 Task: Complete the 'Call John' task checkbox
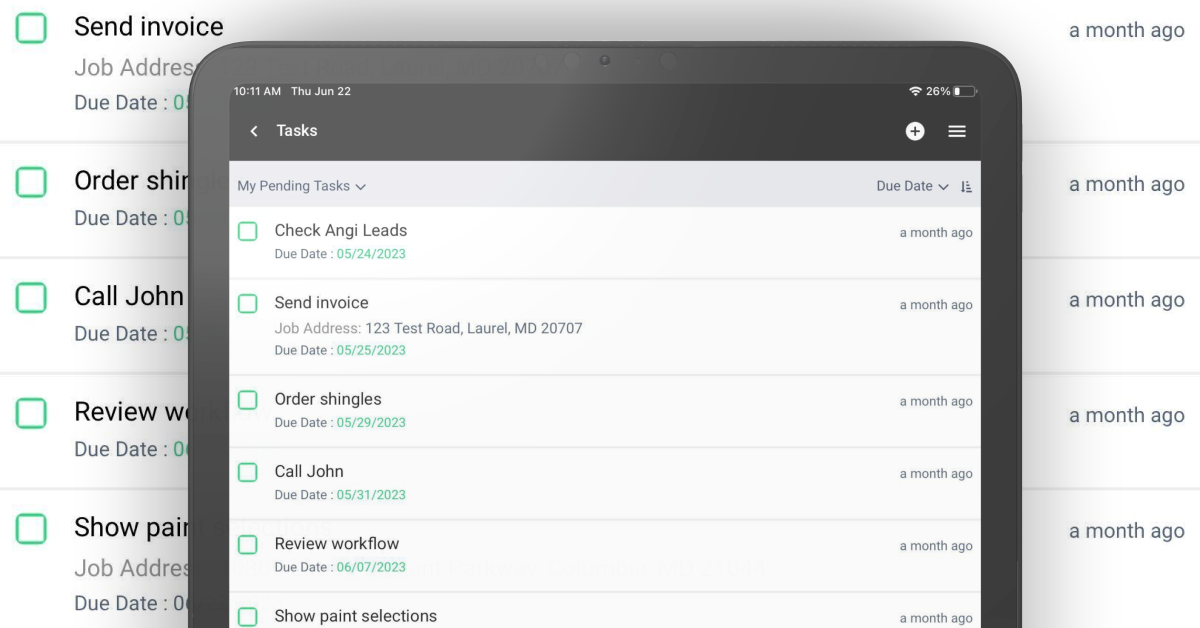(x=248, y=473)
